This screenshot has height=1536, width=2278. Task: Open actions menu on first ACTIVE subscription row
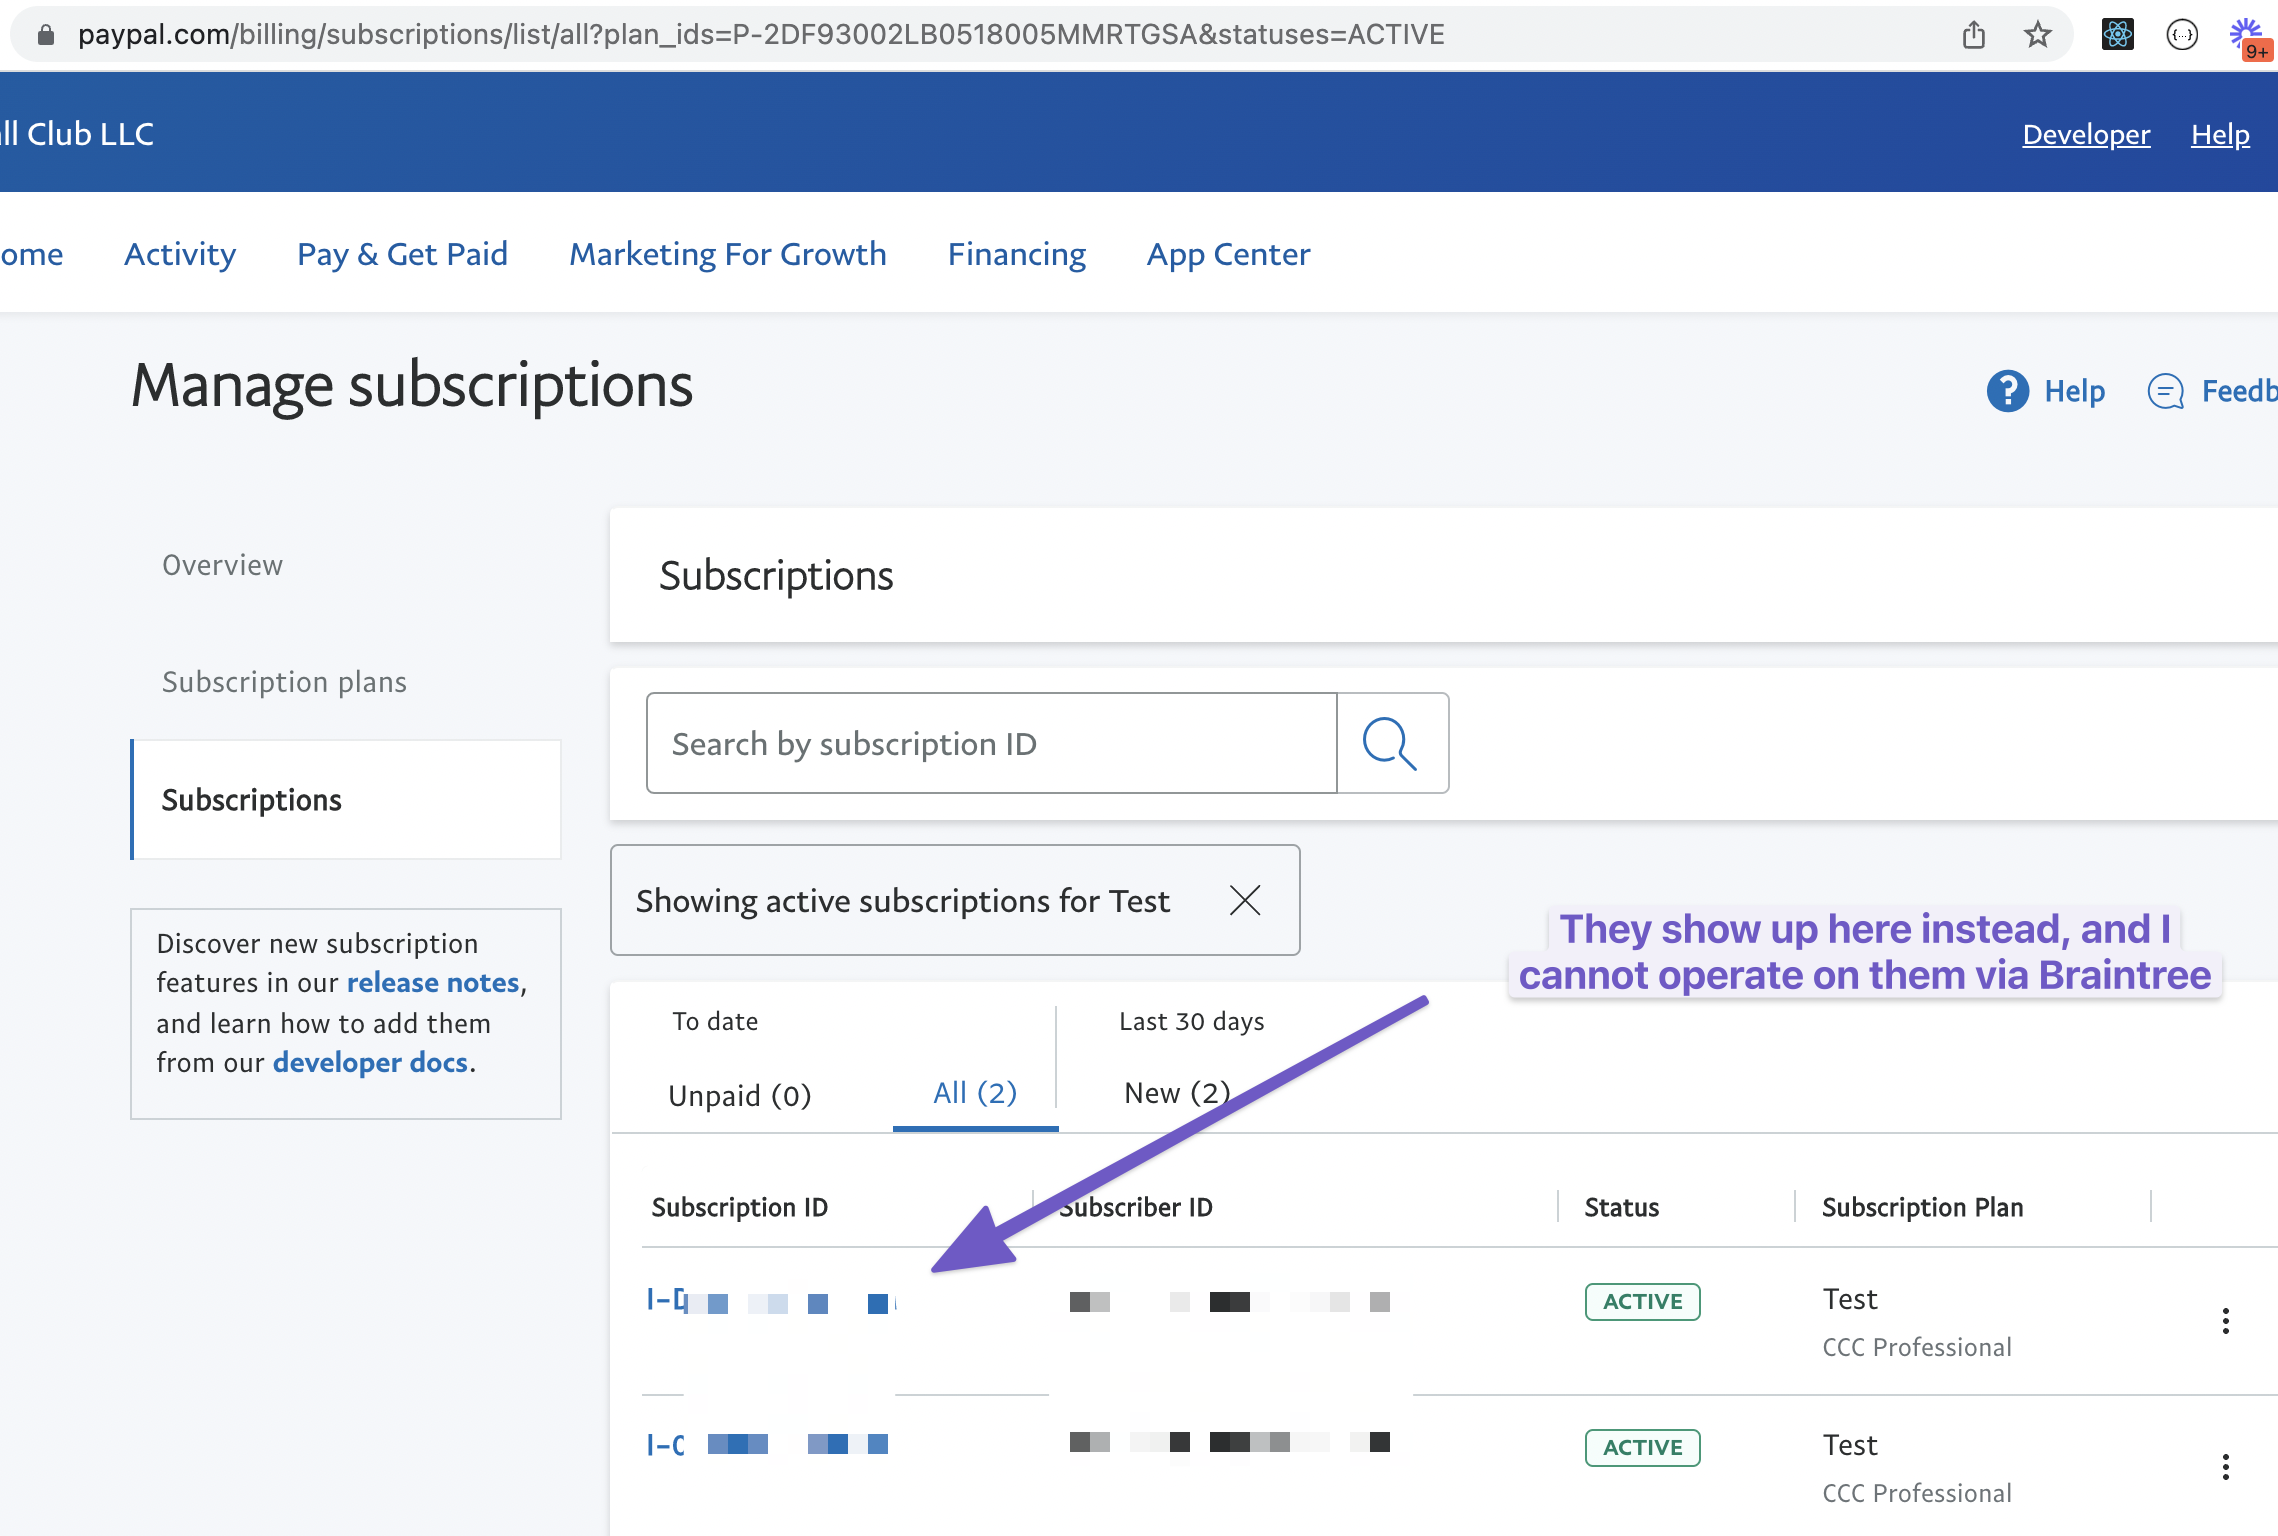[x=2225, y=1321]
